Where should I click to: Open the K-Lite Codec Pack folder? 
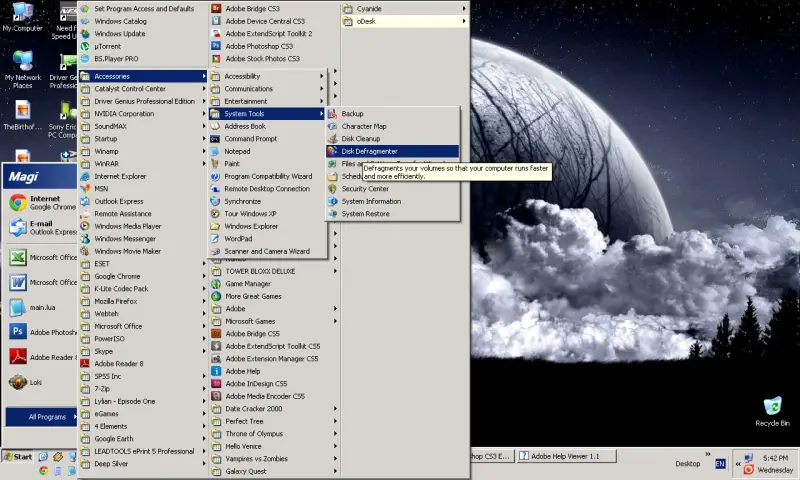pos(143,289)
